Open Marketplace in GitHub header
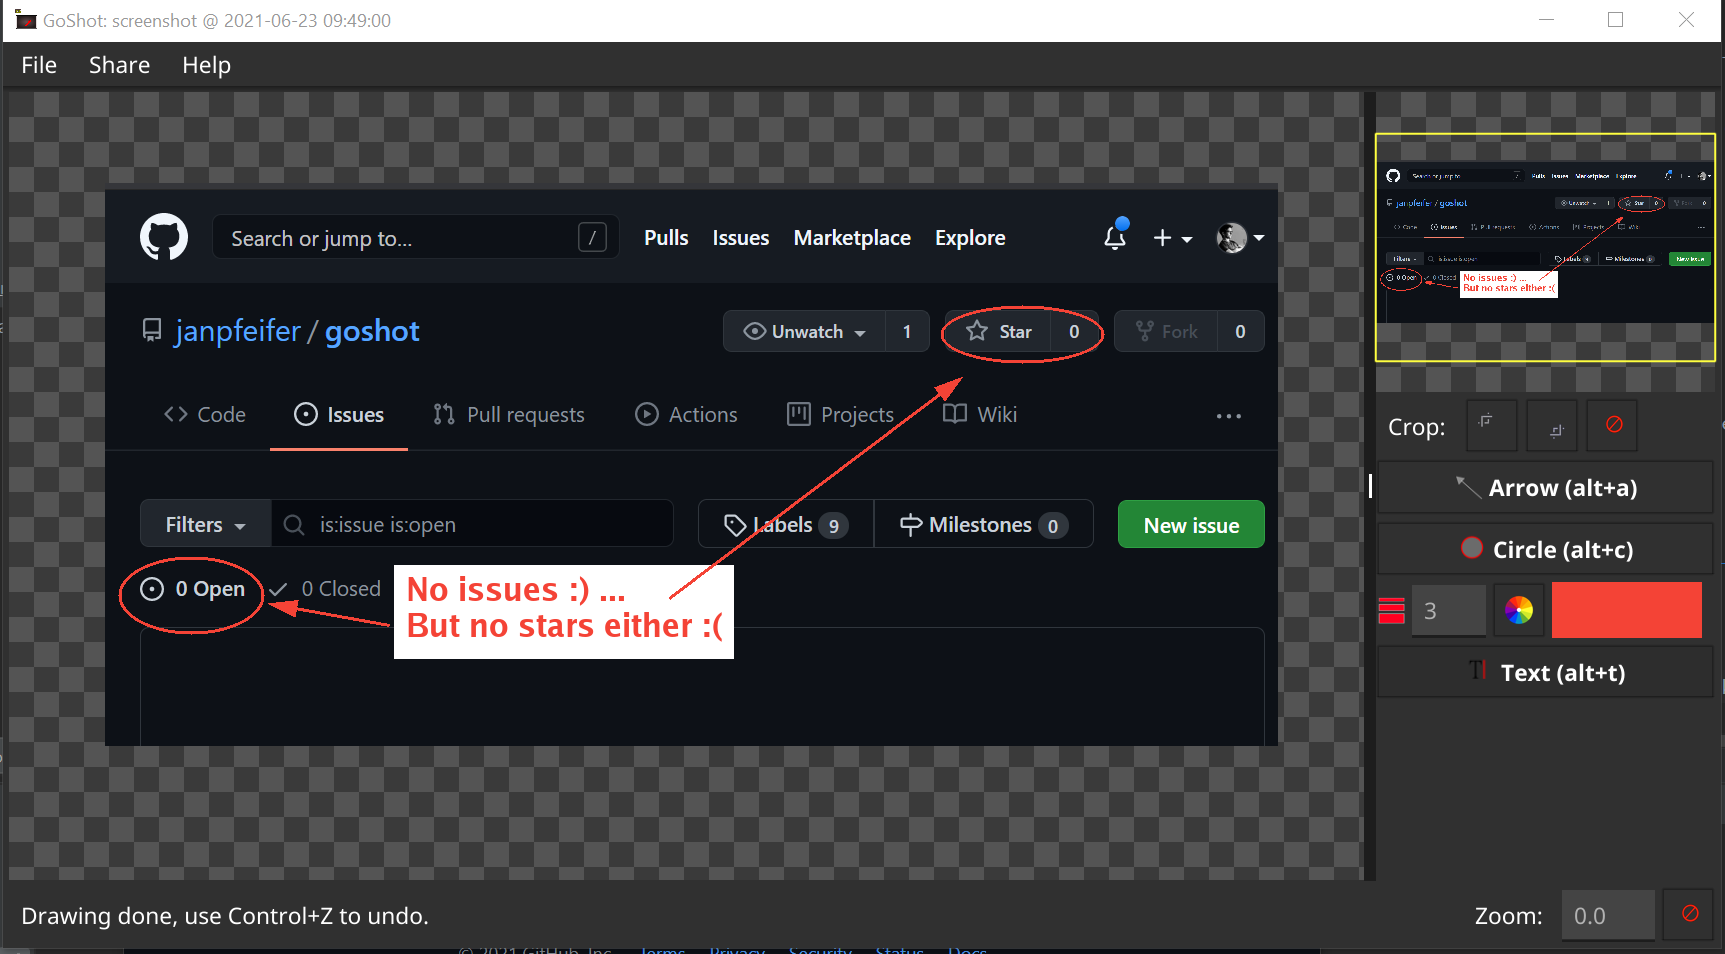Image resolution: width=1725 pixels, height=954 pixels. point(852,238)
